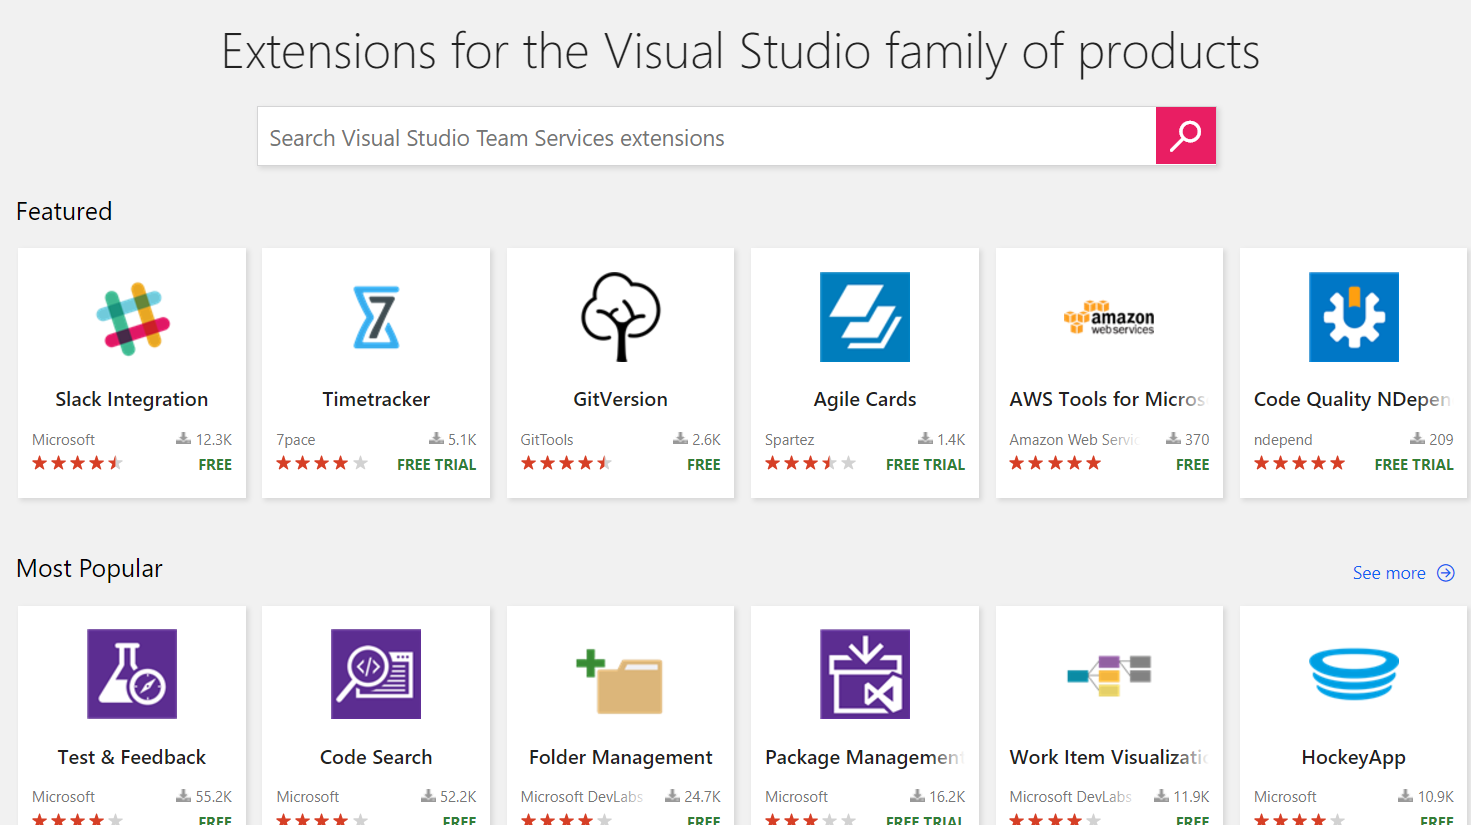
Task: Open the Work Item Visualization title
Action: (x=1109, y=757)
